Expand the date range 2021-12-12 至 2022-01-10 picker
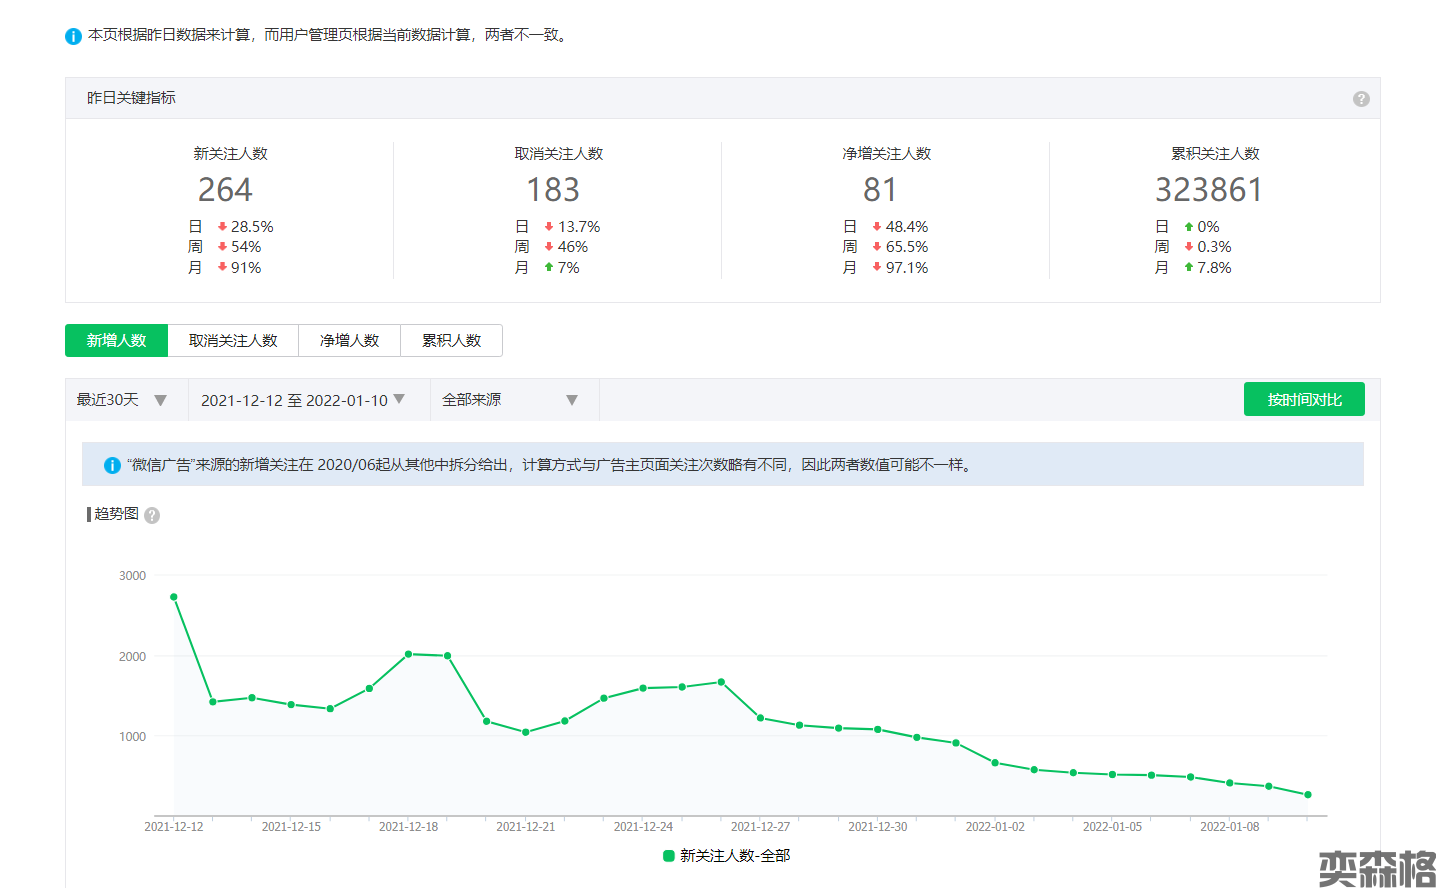Image resolution: width=1436 pixels, height=888 pixels. click(303, 400)
